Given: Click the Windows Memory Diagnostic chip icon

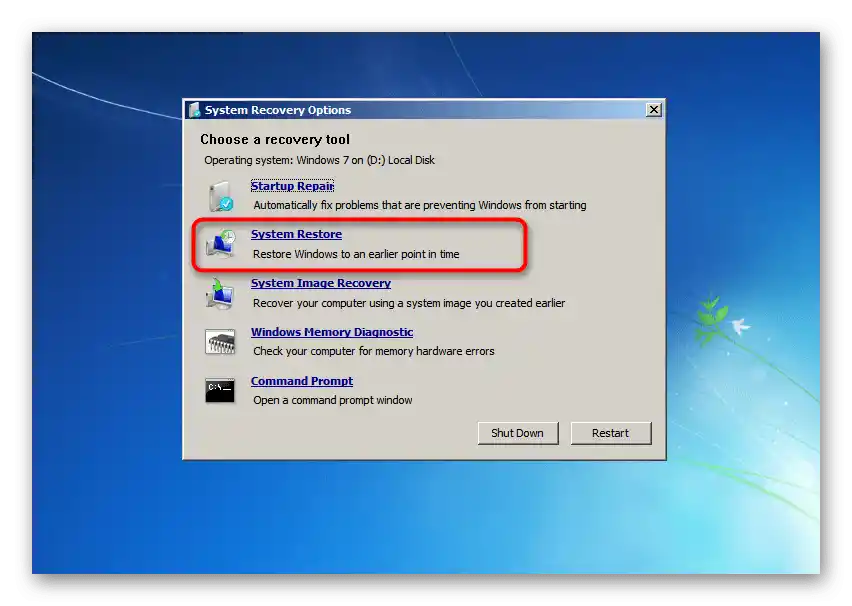Looking at the screenshot, I should pos(220,342).
